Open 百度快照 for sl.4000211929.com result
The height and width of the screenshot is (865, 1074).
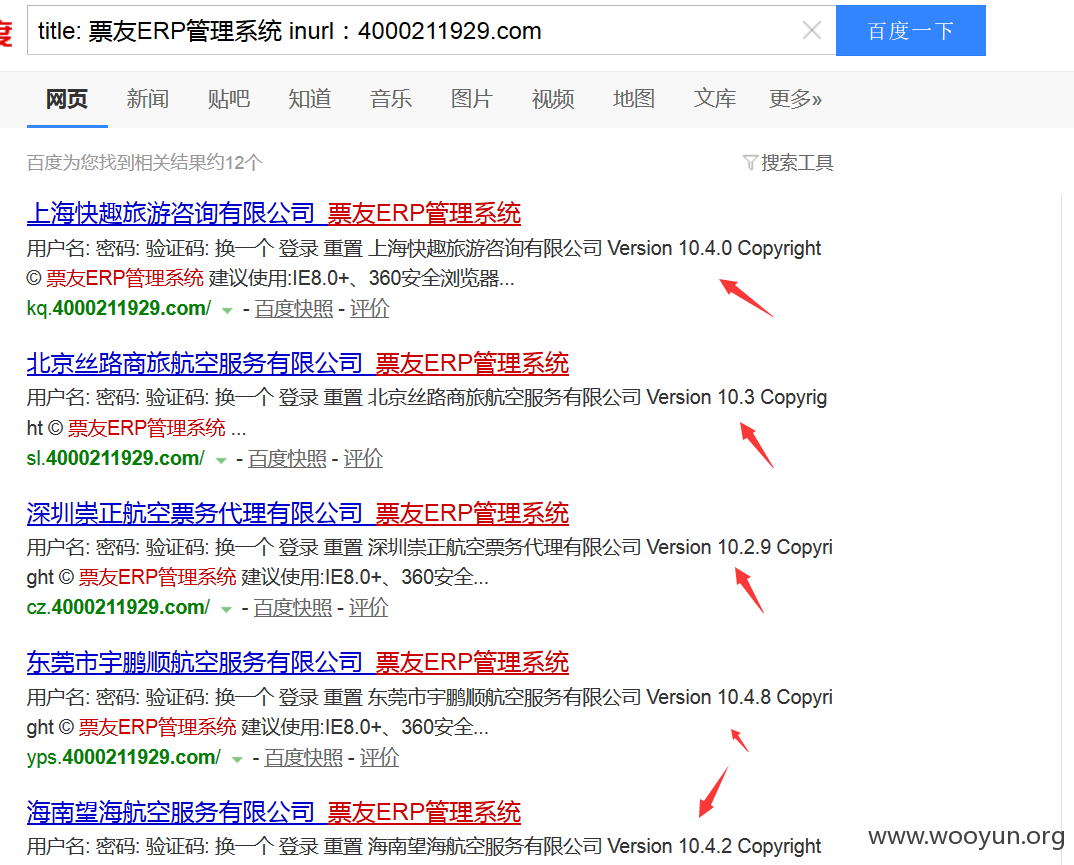tap(287, 459)
